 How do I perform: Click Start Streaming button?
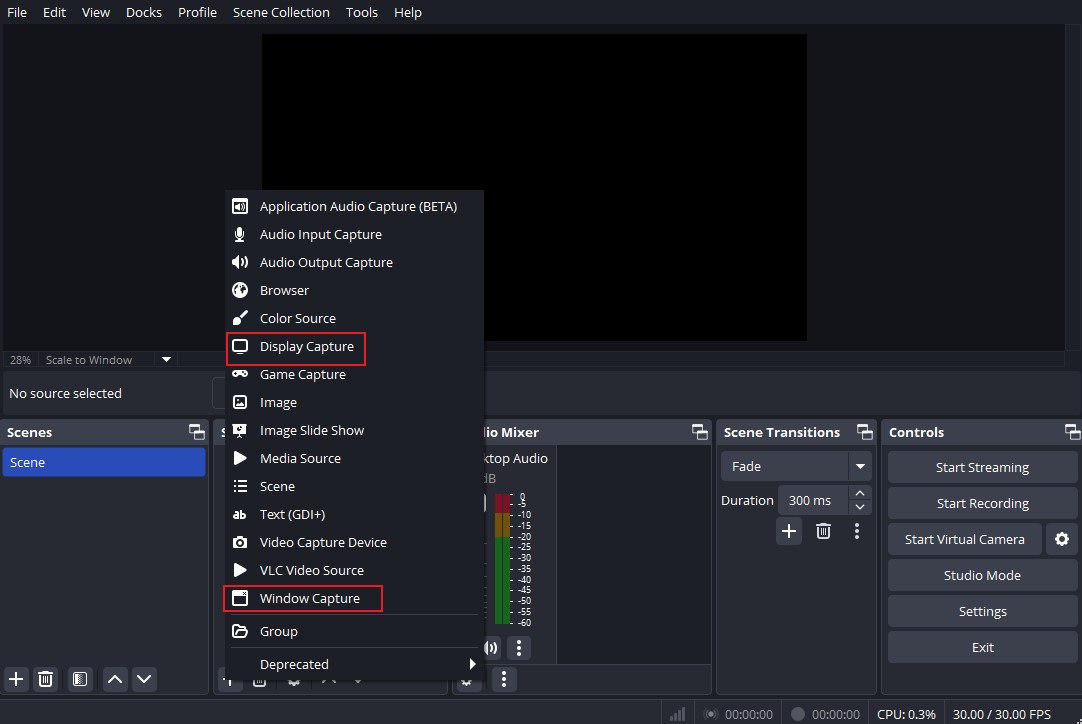[982, 467]
